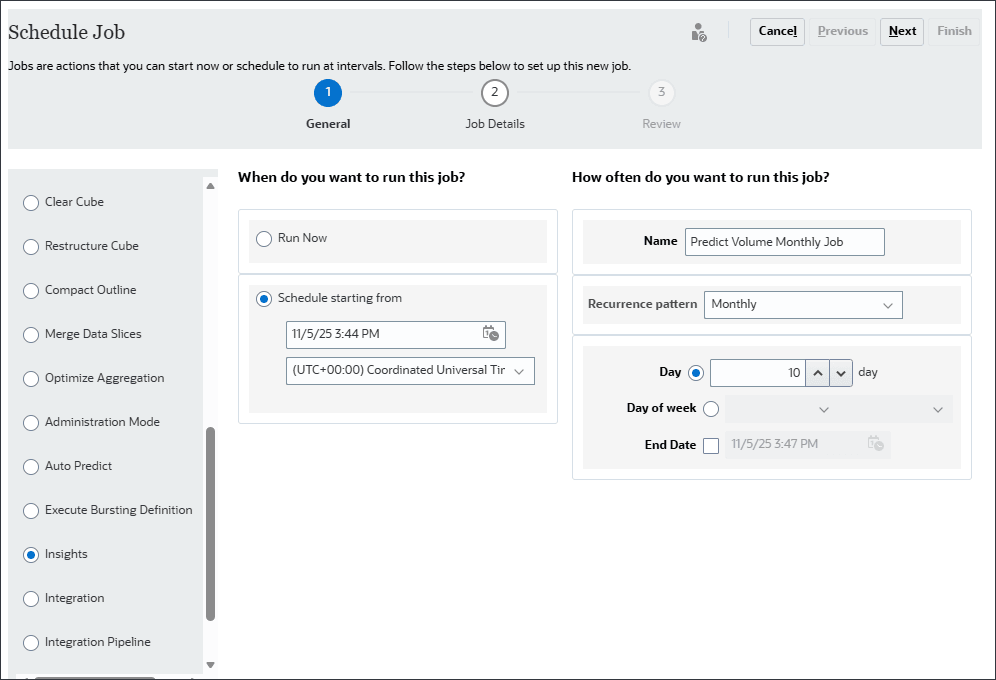Click the Next button
The image size is (996, 680).
[x=902, y=32]
